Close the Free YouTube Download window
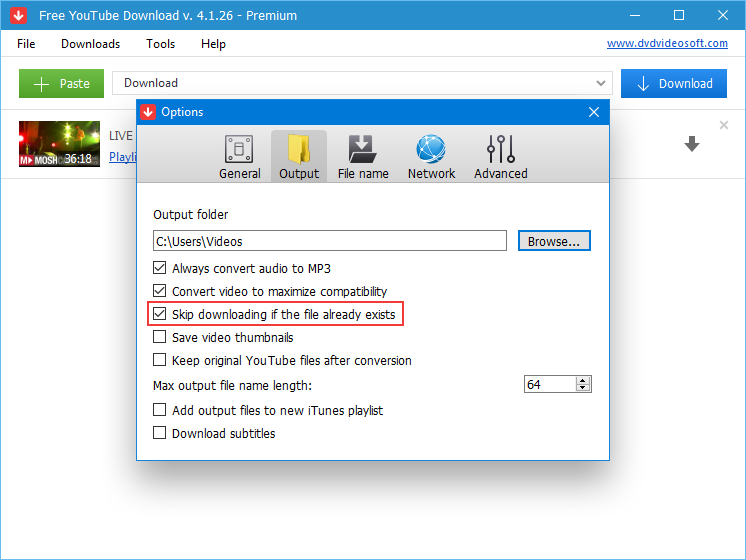This screenshot has width=746, height=560. click(723, 15)
